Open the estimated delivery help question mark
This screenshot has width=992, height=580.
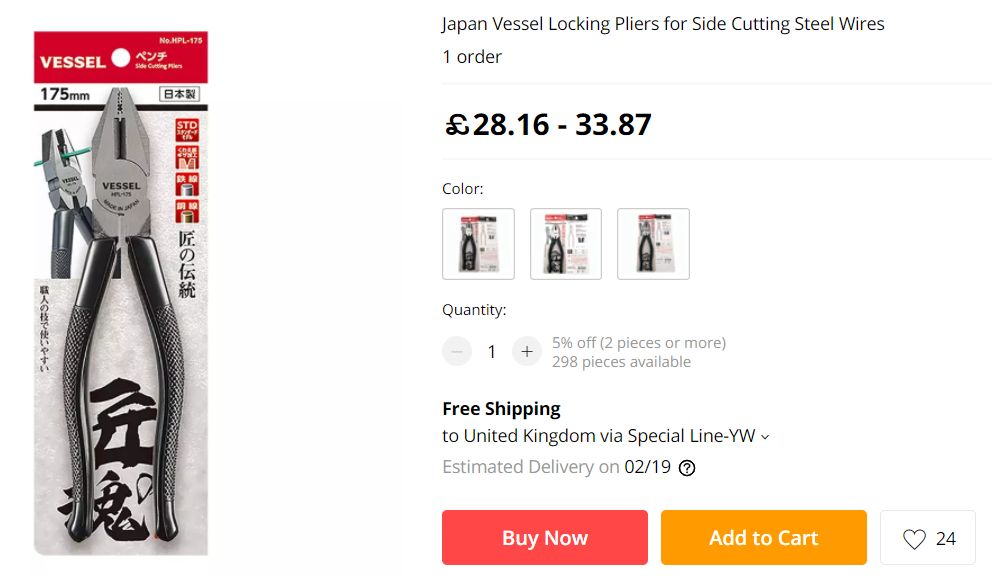pos(686,468)
